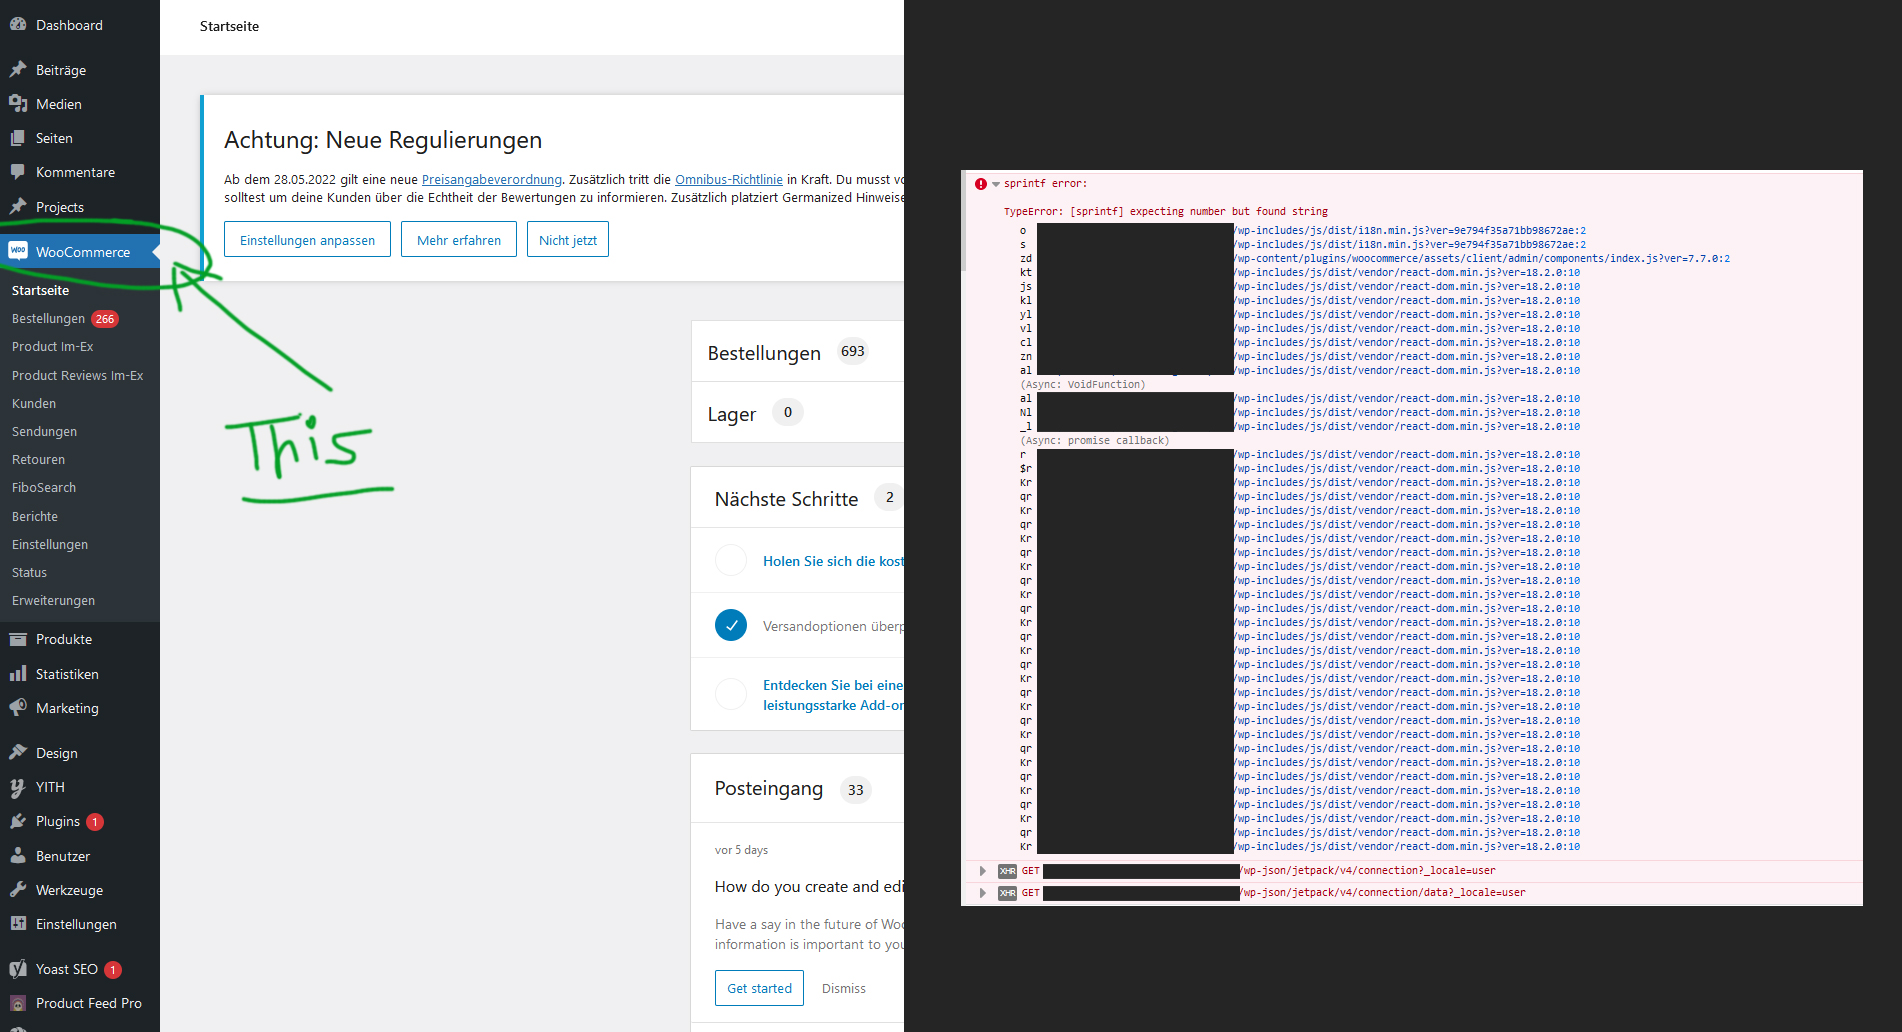Open the 'Holen Sie sich die kost' task link

833,561
